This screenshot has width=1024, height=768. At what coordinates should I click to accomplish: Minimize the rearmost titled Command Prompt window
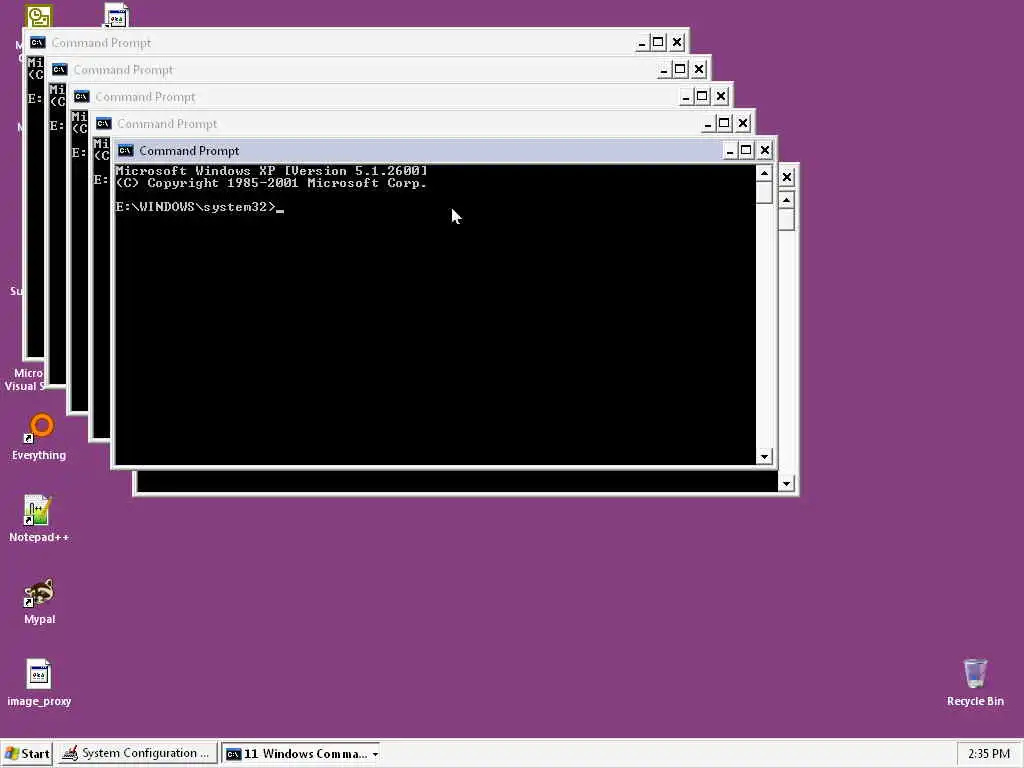pyautogui.click(x=642, y=43)
